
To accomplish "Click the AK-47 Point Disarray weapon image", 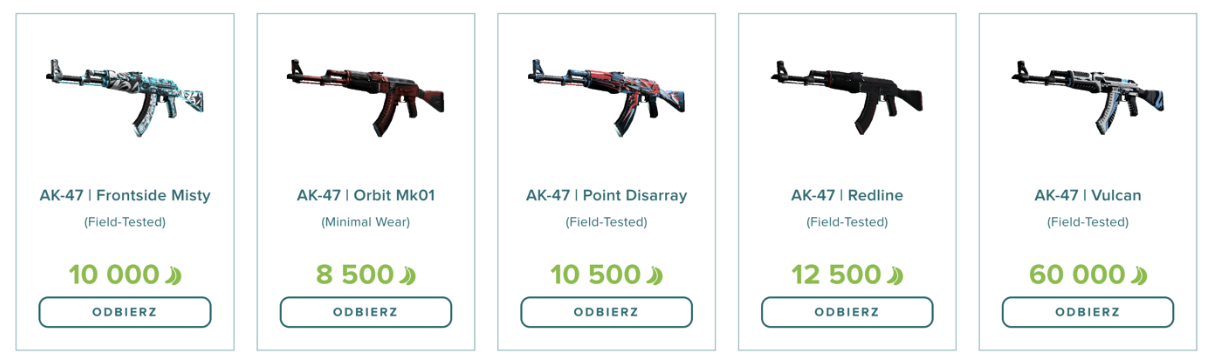I will [x=607, y=94].
